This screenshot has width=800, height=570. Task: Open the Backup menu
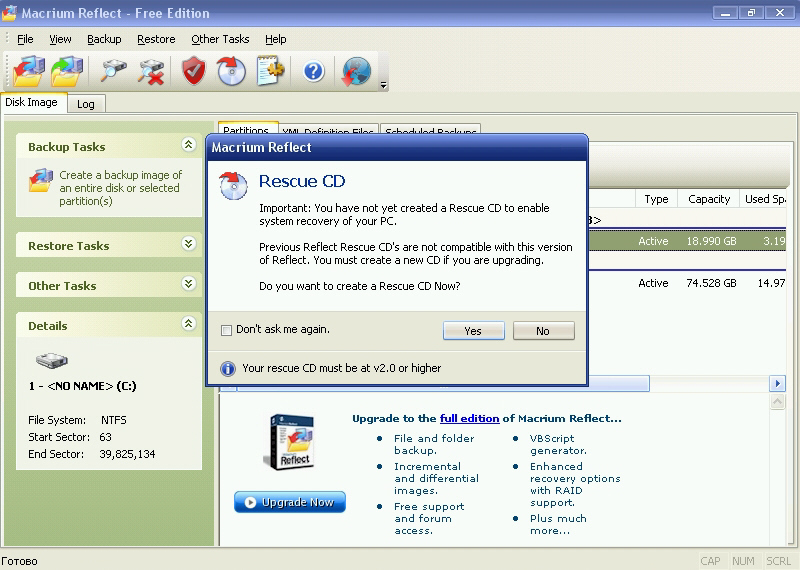(104, 39)
